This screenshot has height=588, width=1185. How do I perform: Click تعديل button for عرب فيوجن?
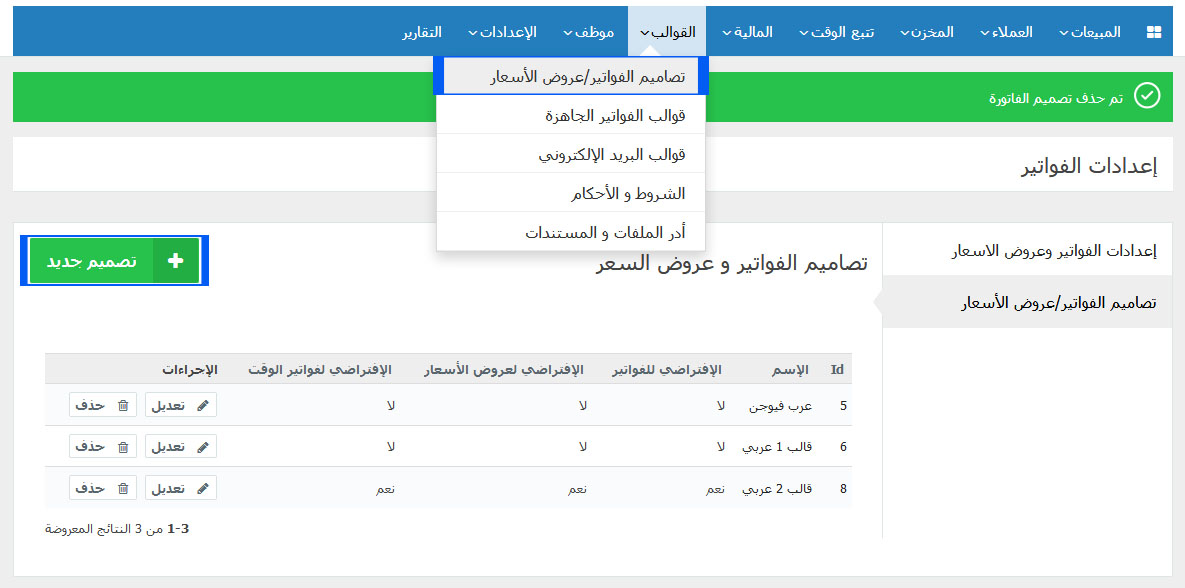click(x=181, y=405)
